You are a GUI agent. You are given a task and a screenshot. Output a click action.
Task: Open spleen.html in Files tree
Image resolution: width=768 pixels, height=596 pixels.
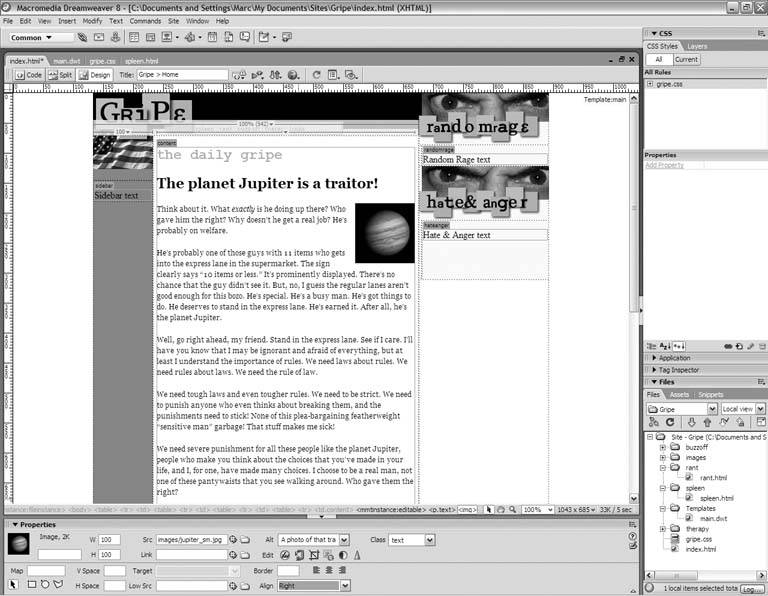(x=716, y=498)
